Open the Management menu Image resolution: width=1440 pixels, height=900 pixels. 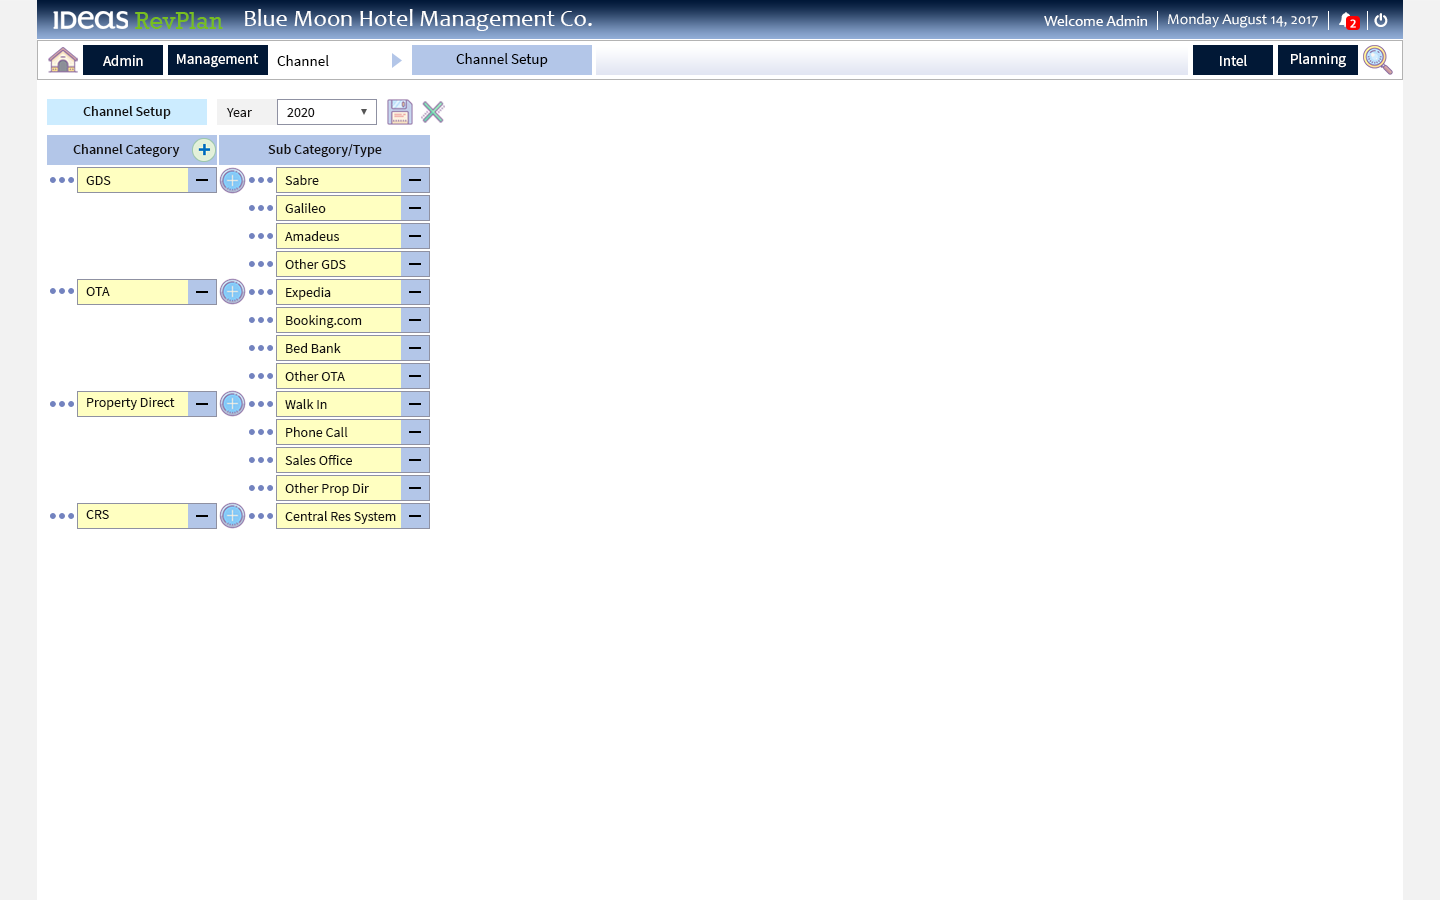217,60
